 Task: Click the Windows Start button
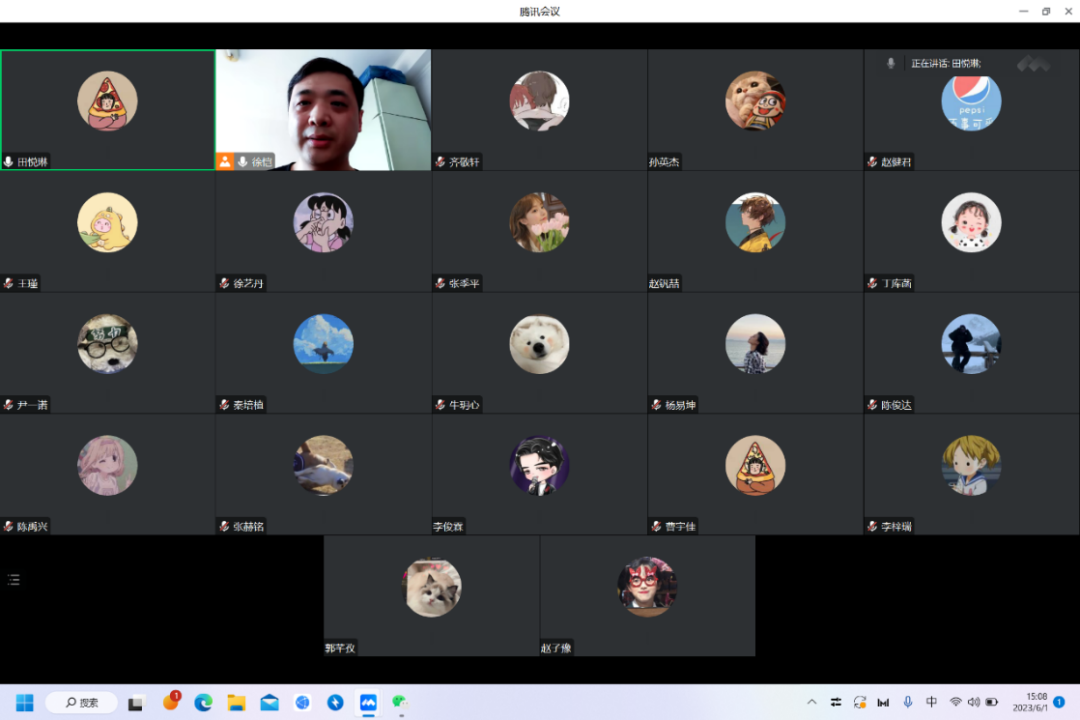24,702
